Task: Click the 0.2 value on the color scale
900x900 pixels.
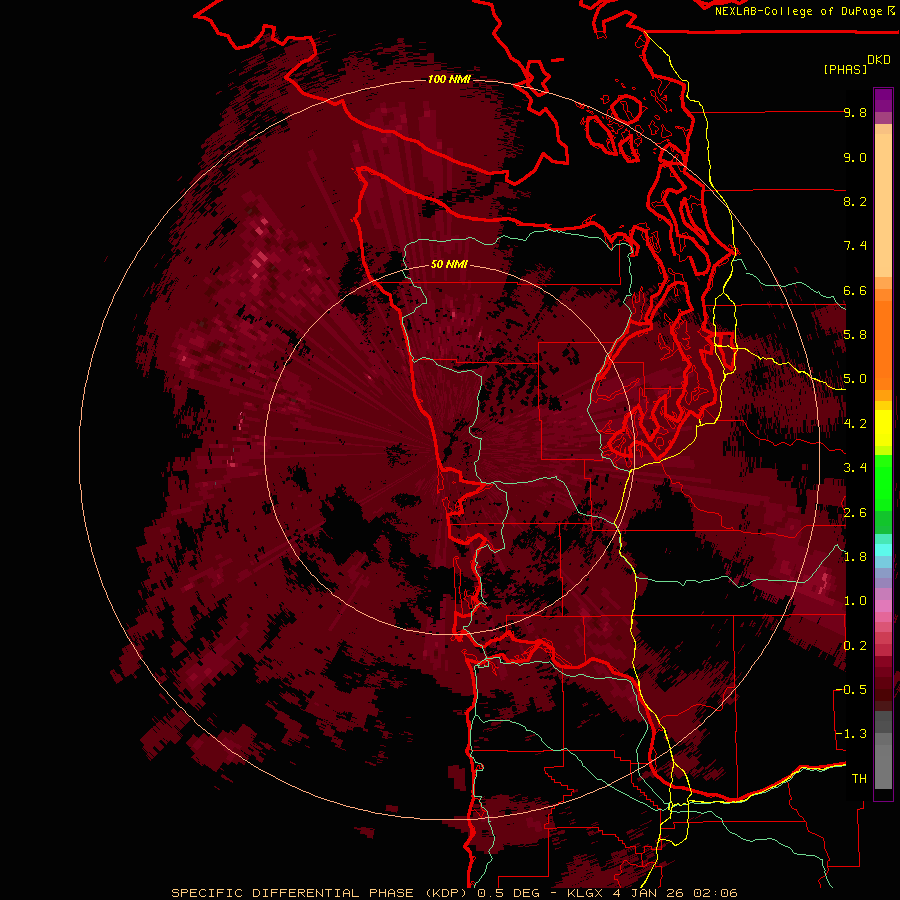Action: pyautogui.click(x=855, y=646)
